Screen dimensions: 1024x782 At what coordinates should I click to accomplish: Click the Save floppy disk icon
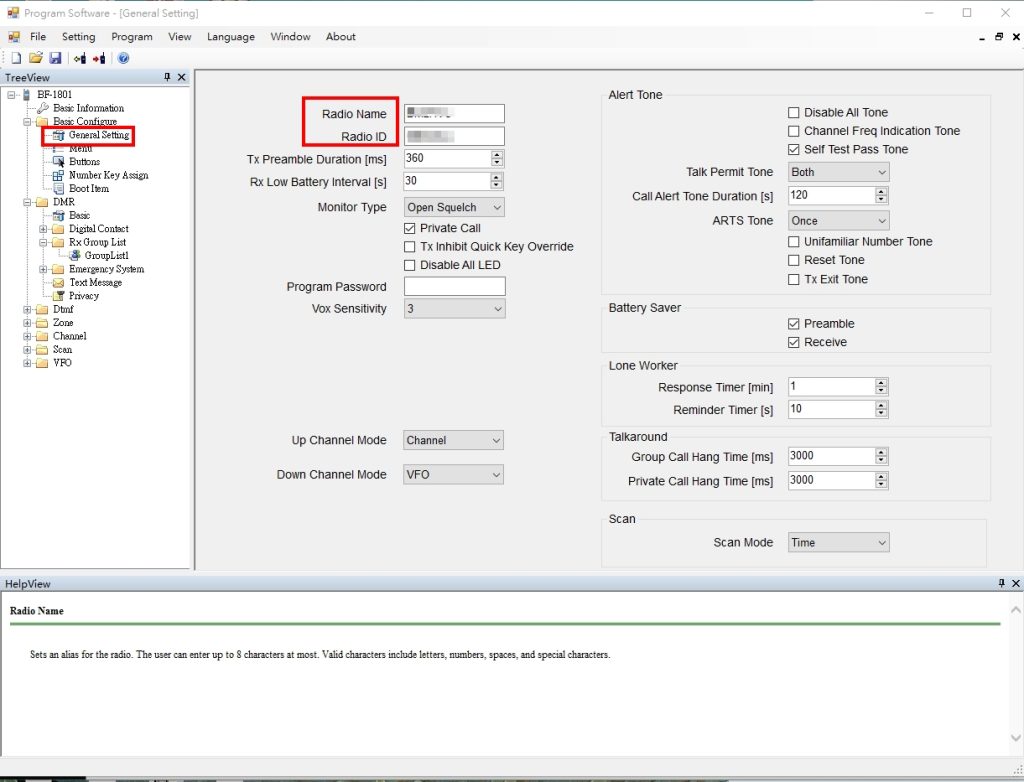pos(56,58)
